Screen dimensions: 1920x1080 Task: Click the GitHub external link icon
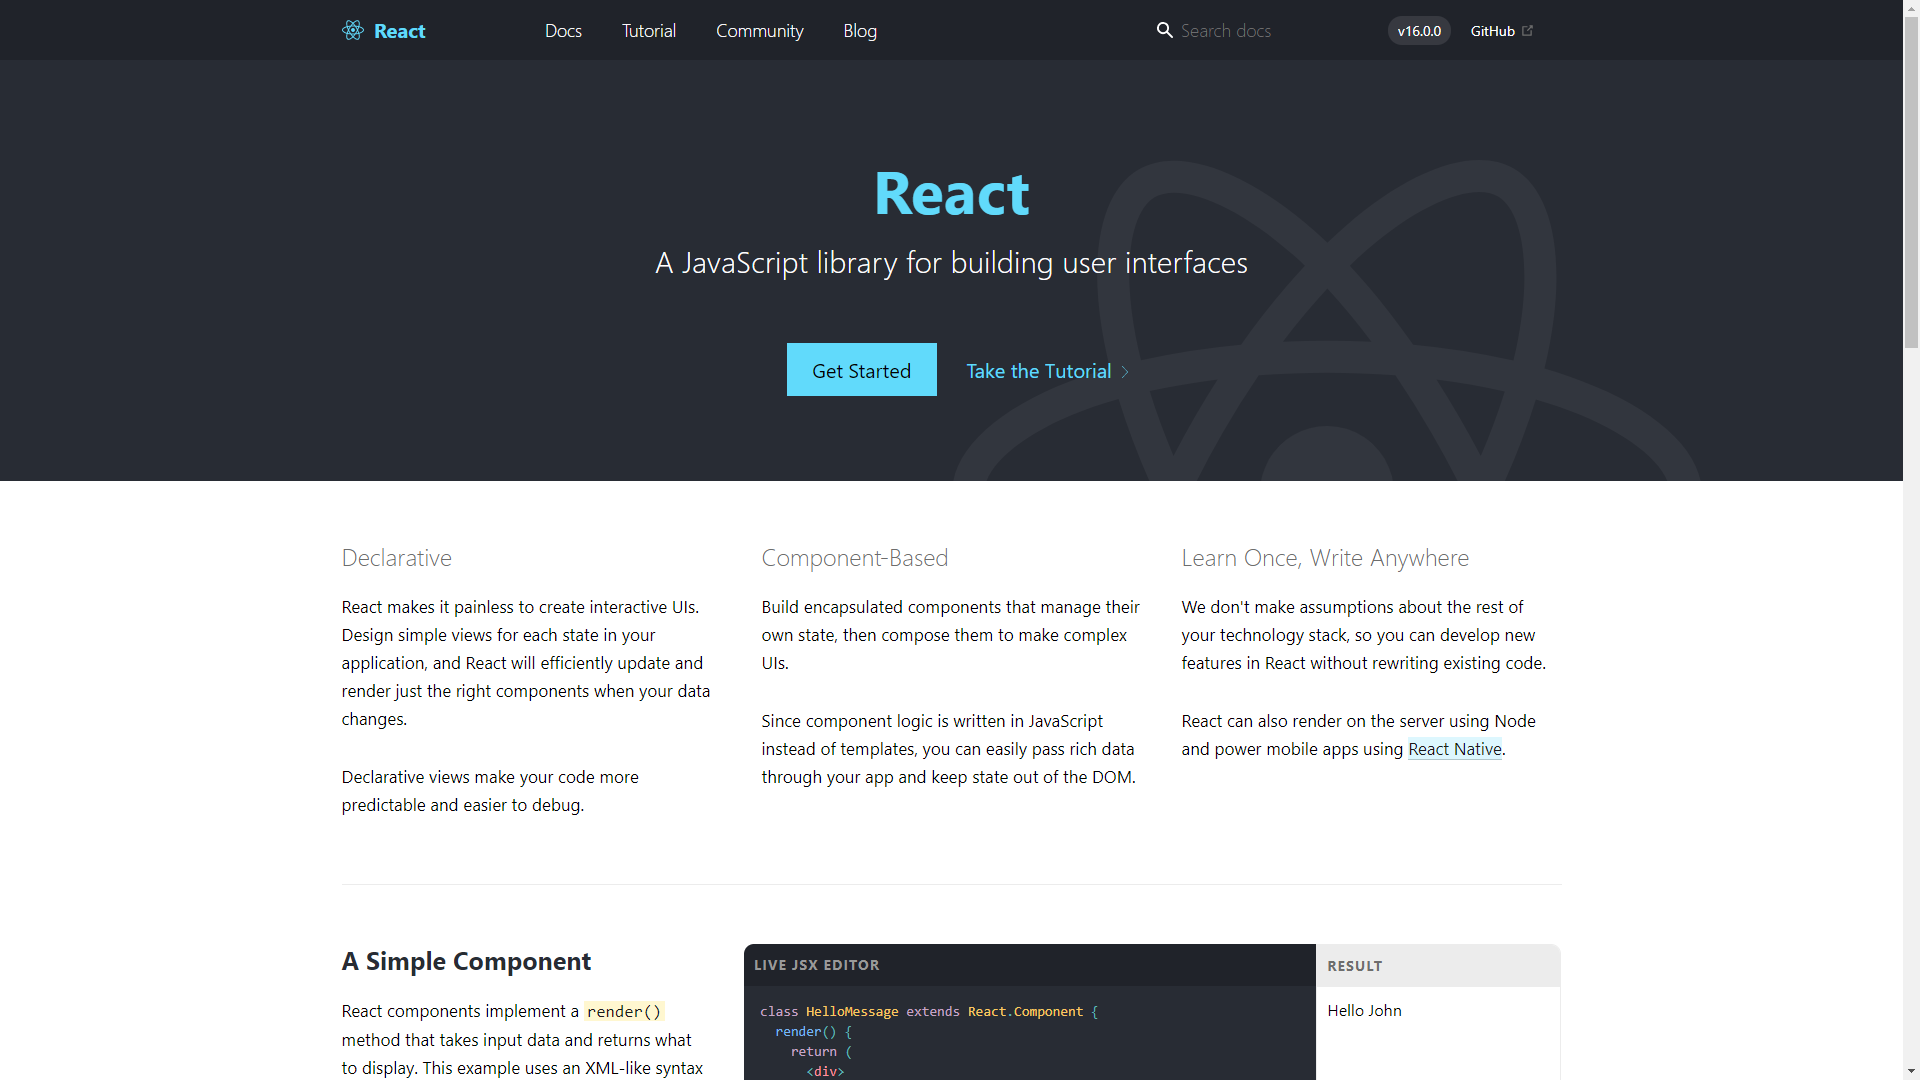point(1527,31)
